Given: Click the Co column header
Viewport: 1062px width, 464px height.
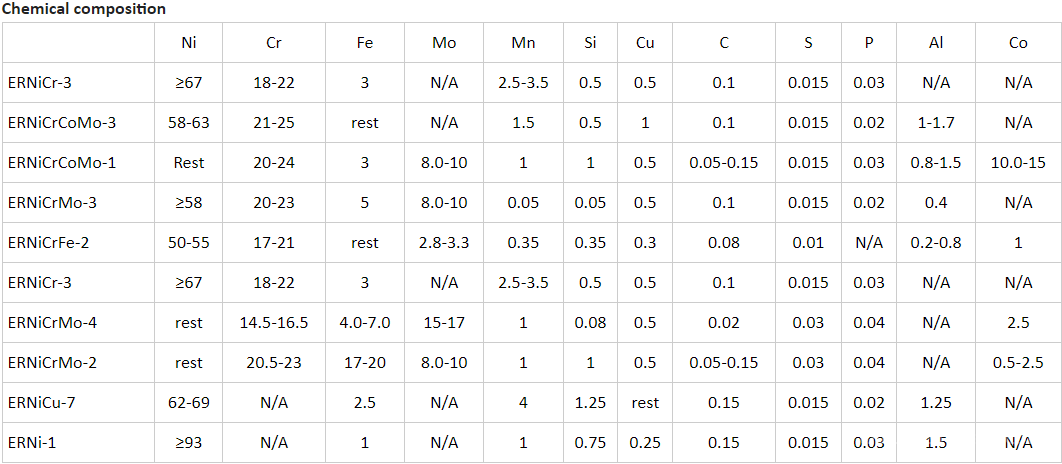Looking at the screenshot, I should click(x=1017, y=43).
